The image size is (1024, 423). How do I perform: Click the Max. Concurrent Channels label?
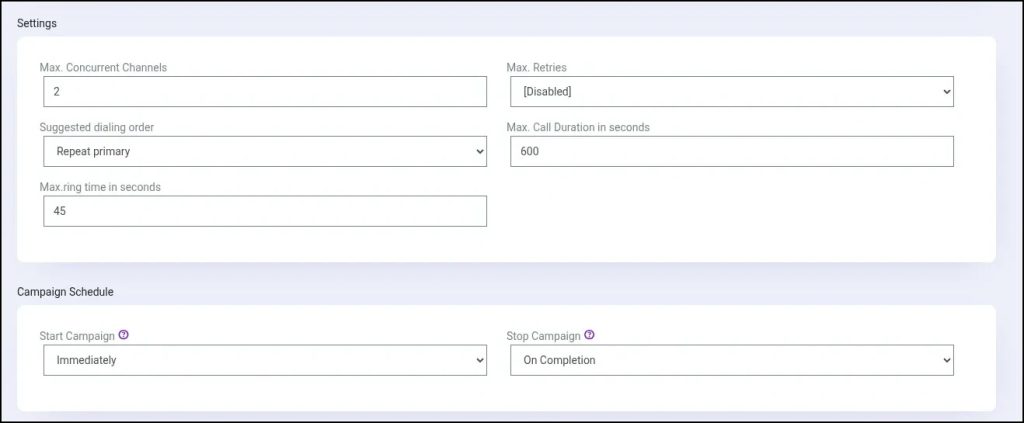pyautogui.click(x=103, y=68)
